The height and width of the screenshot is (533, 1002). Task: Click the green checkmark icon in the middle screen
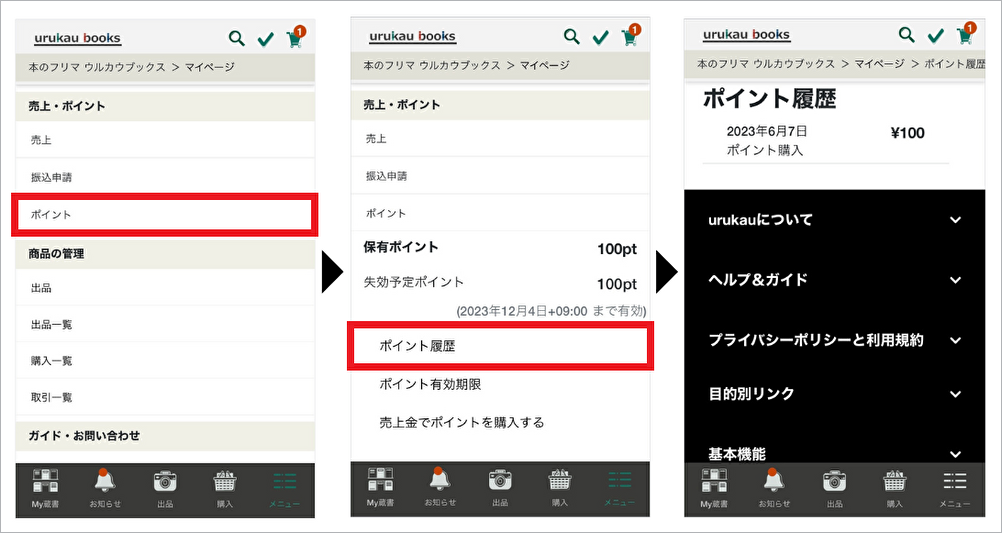600,38
